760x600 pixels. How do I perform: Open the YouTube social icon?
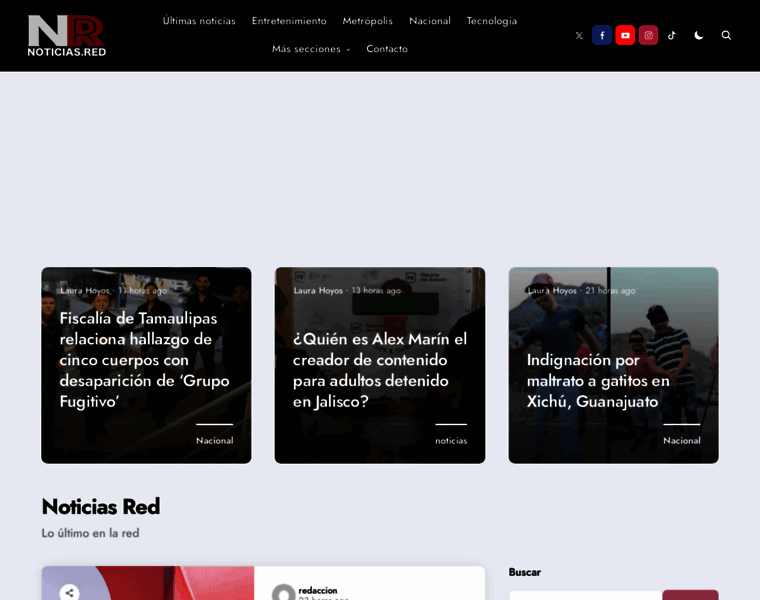(625, 35)
